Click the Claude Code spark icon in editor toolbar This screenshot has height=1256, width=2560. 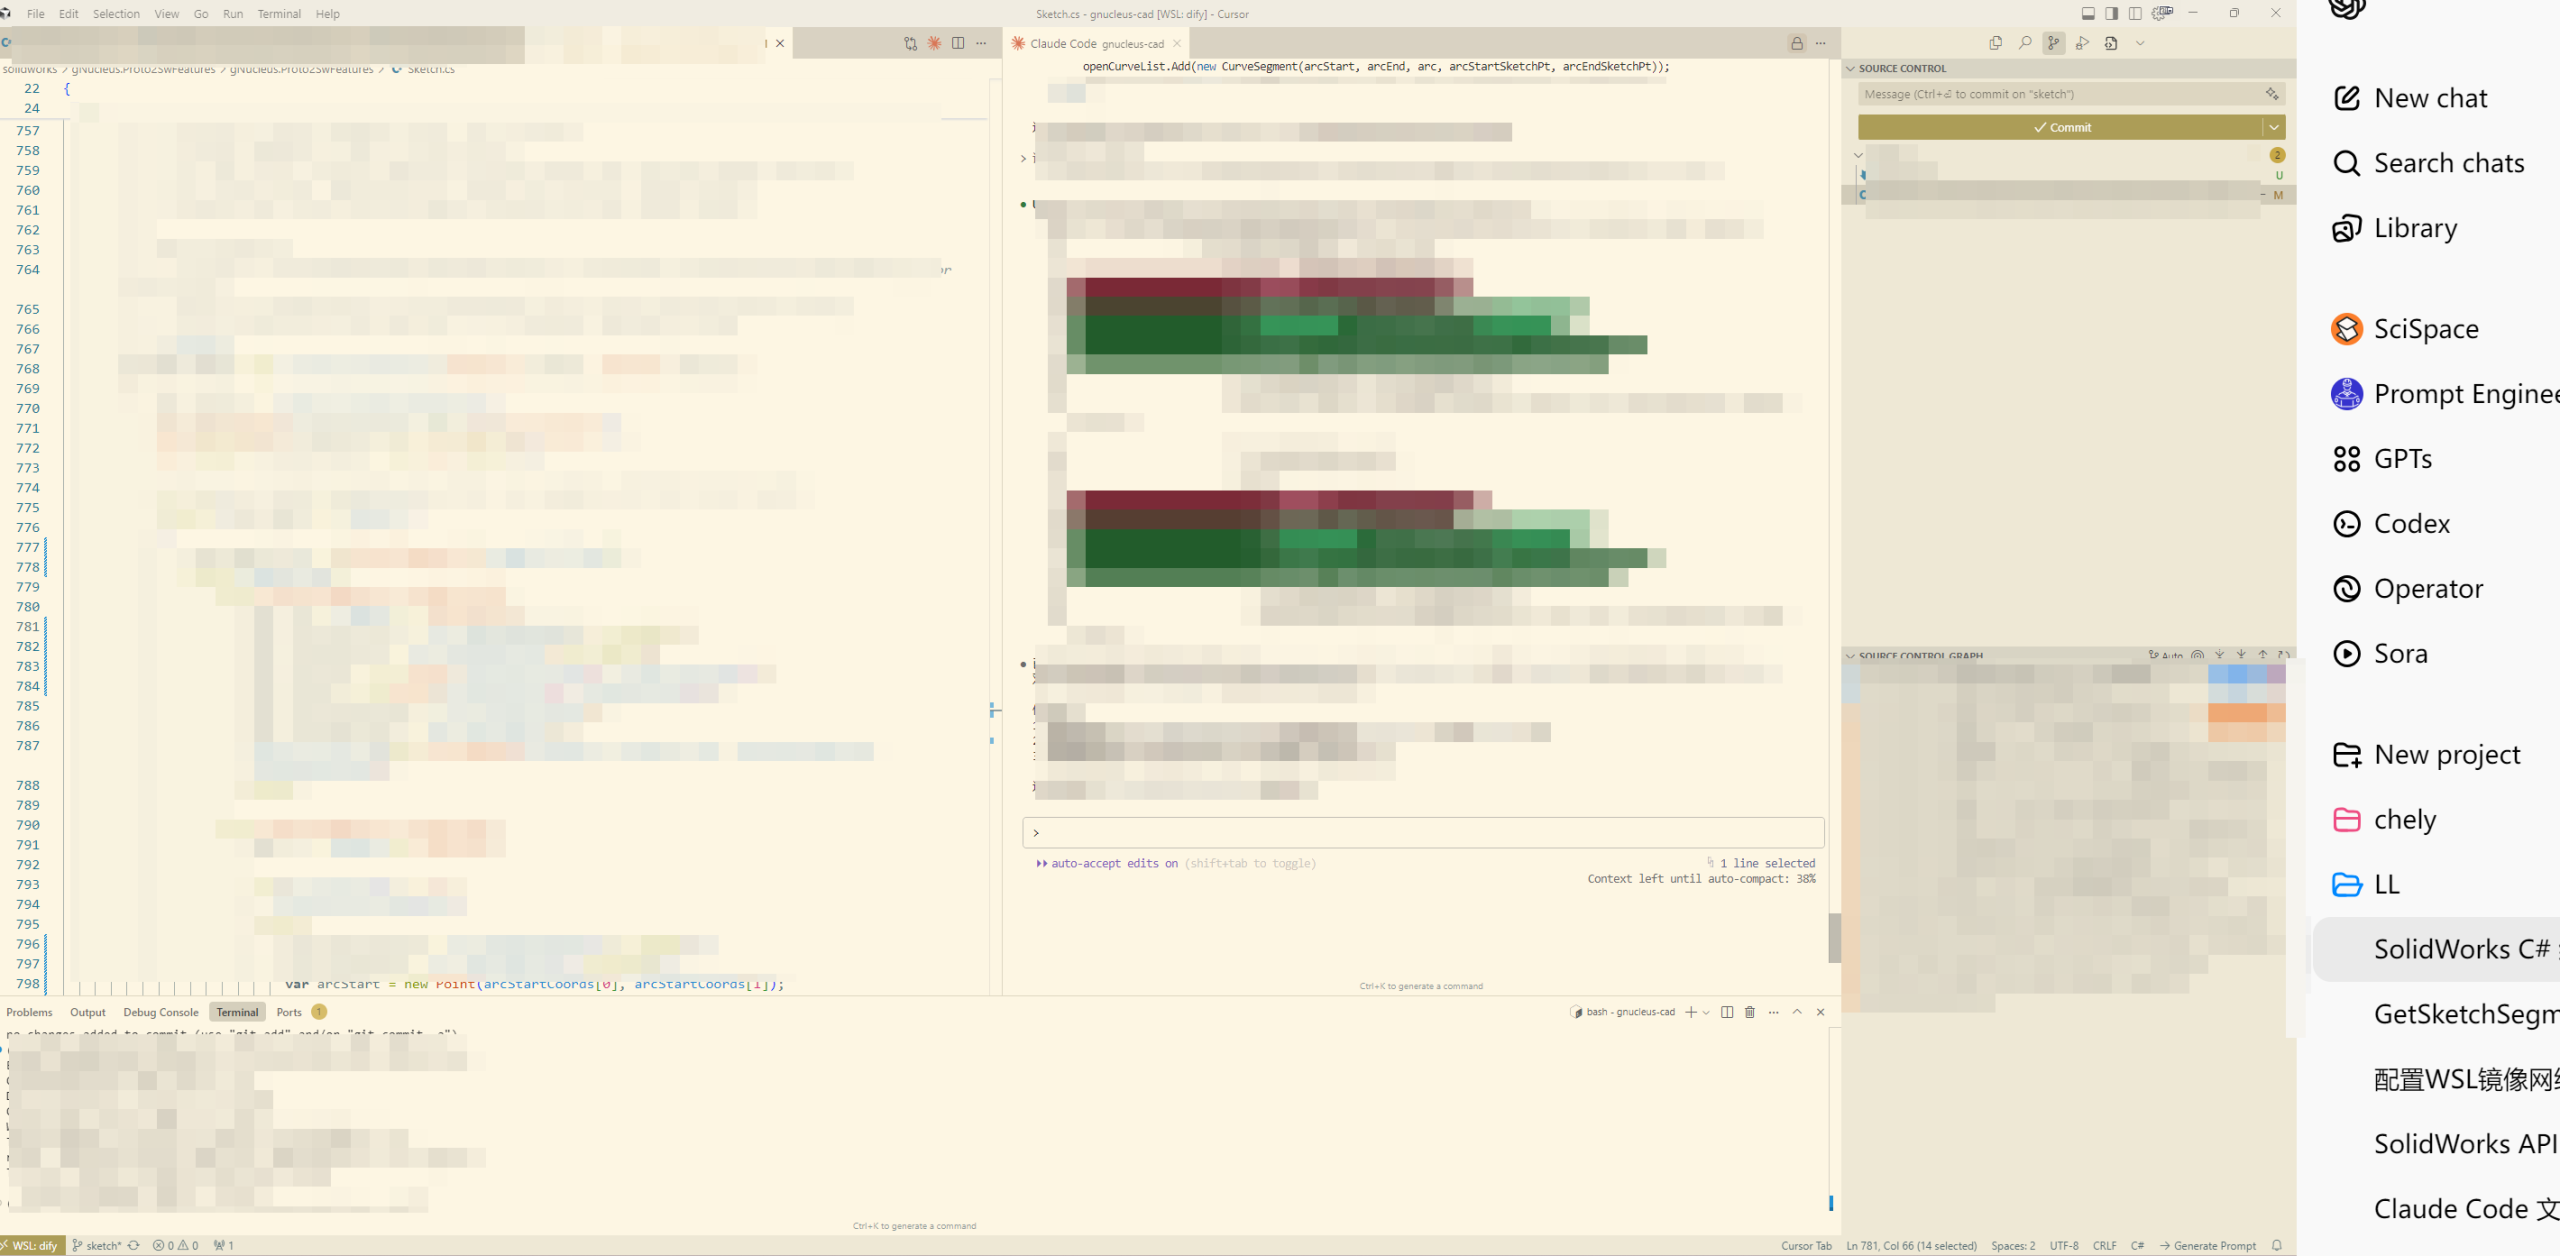(934, 43)
